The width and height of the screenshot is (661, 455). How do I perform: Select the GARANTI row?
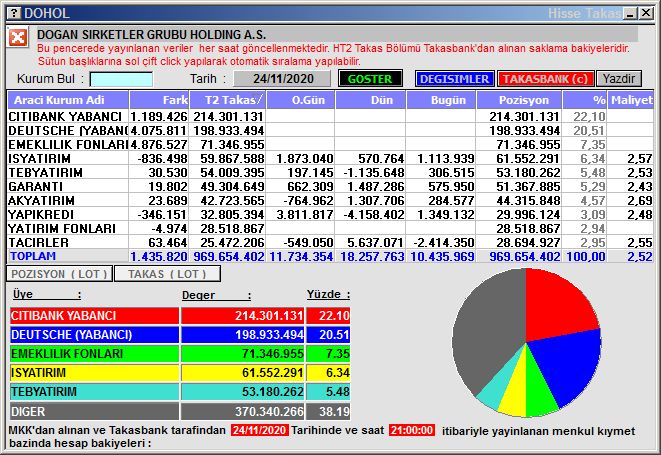point(330,186)
